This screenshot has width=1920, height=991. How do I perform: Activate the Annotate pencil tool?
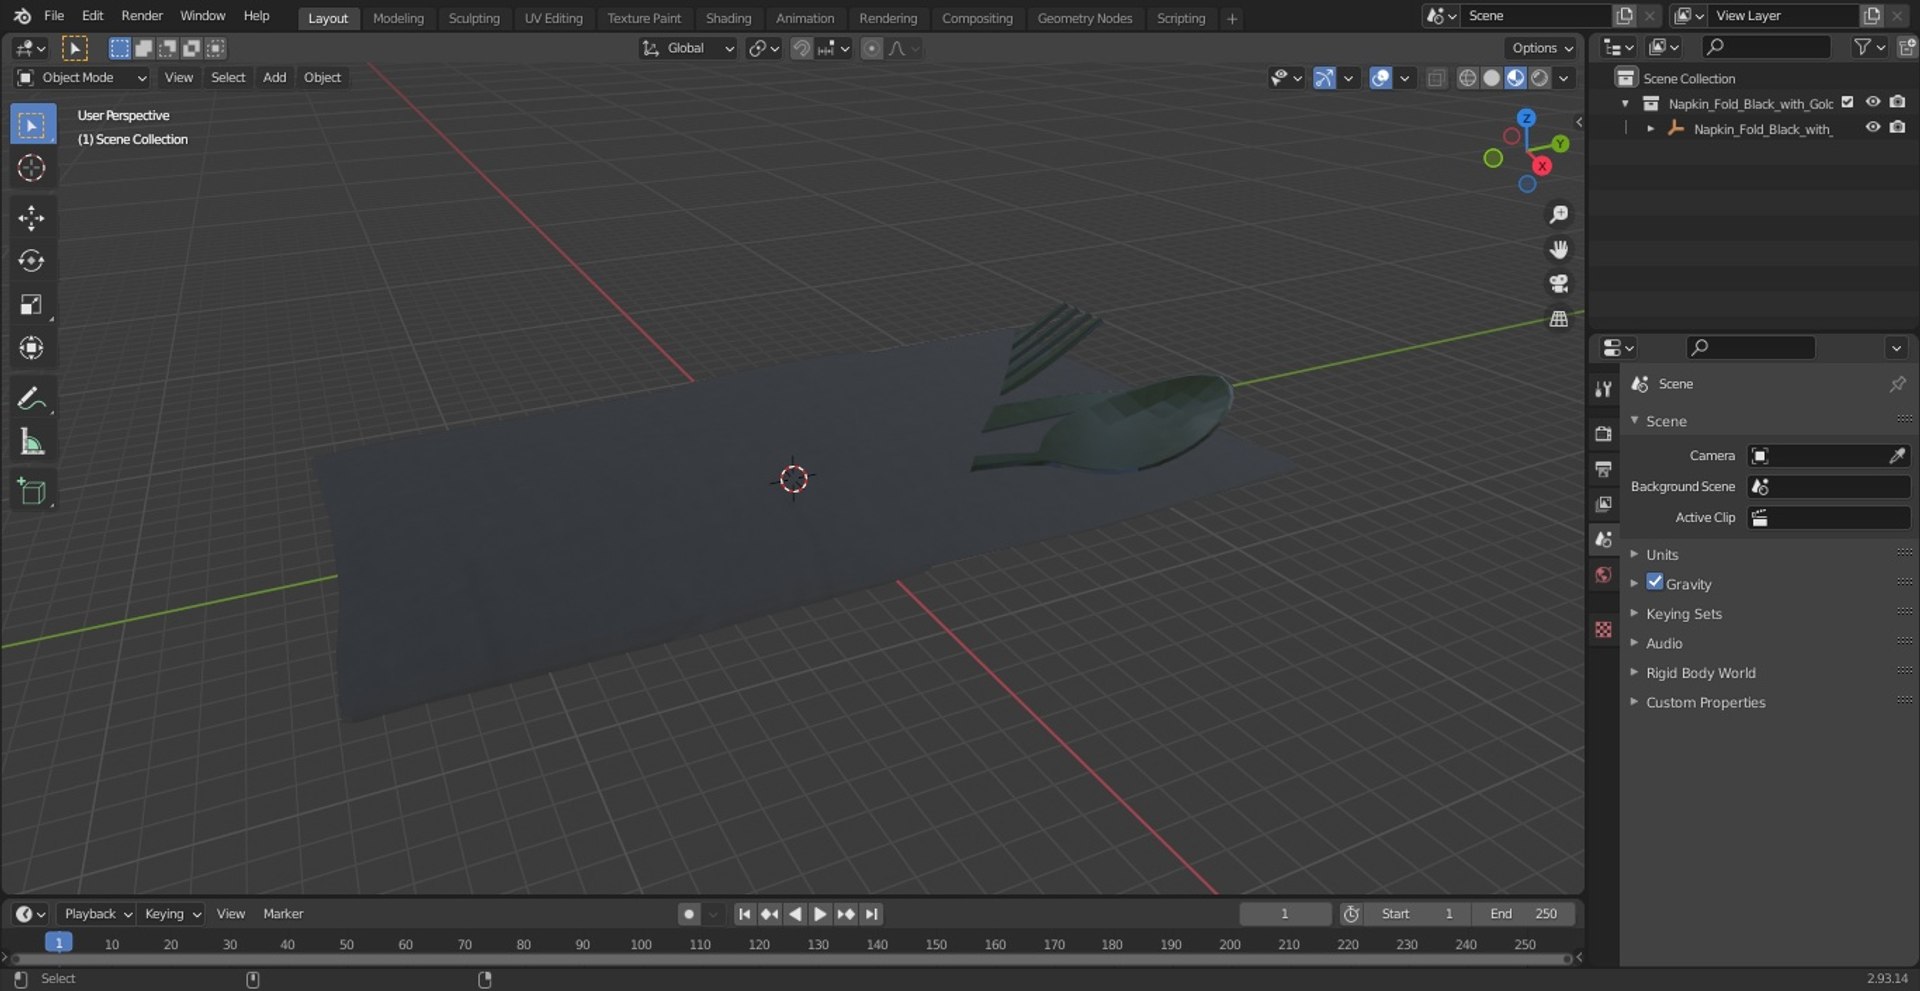[x=31, y=399]
